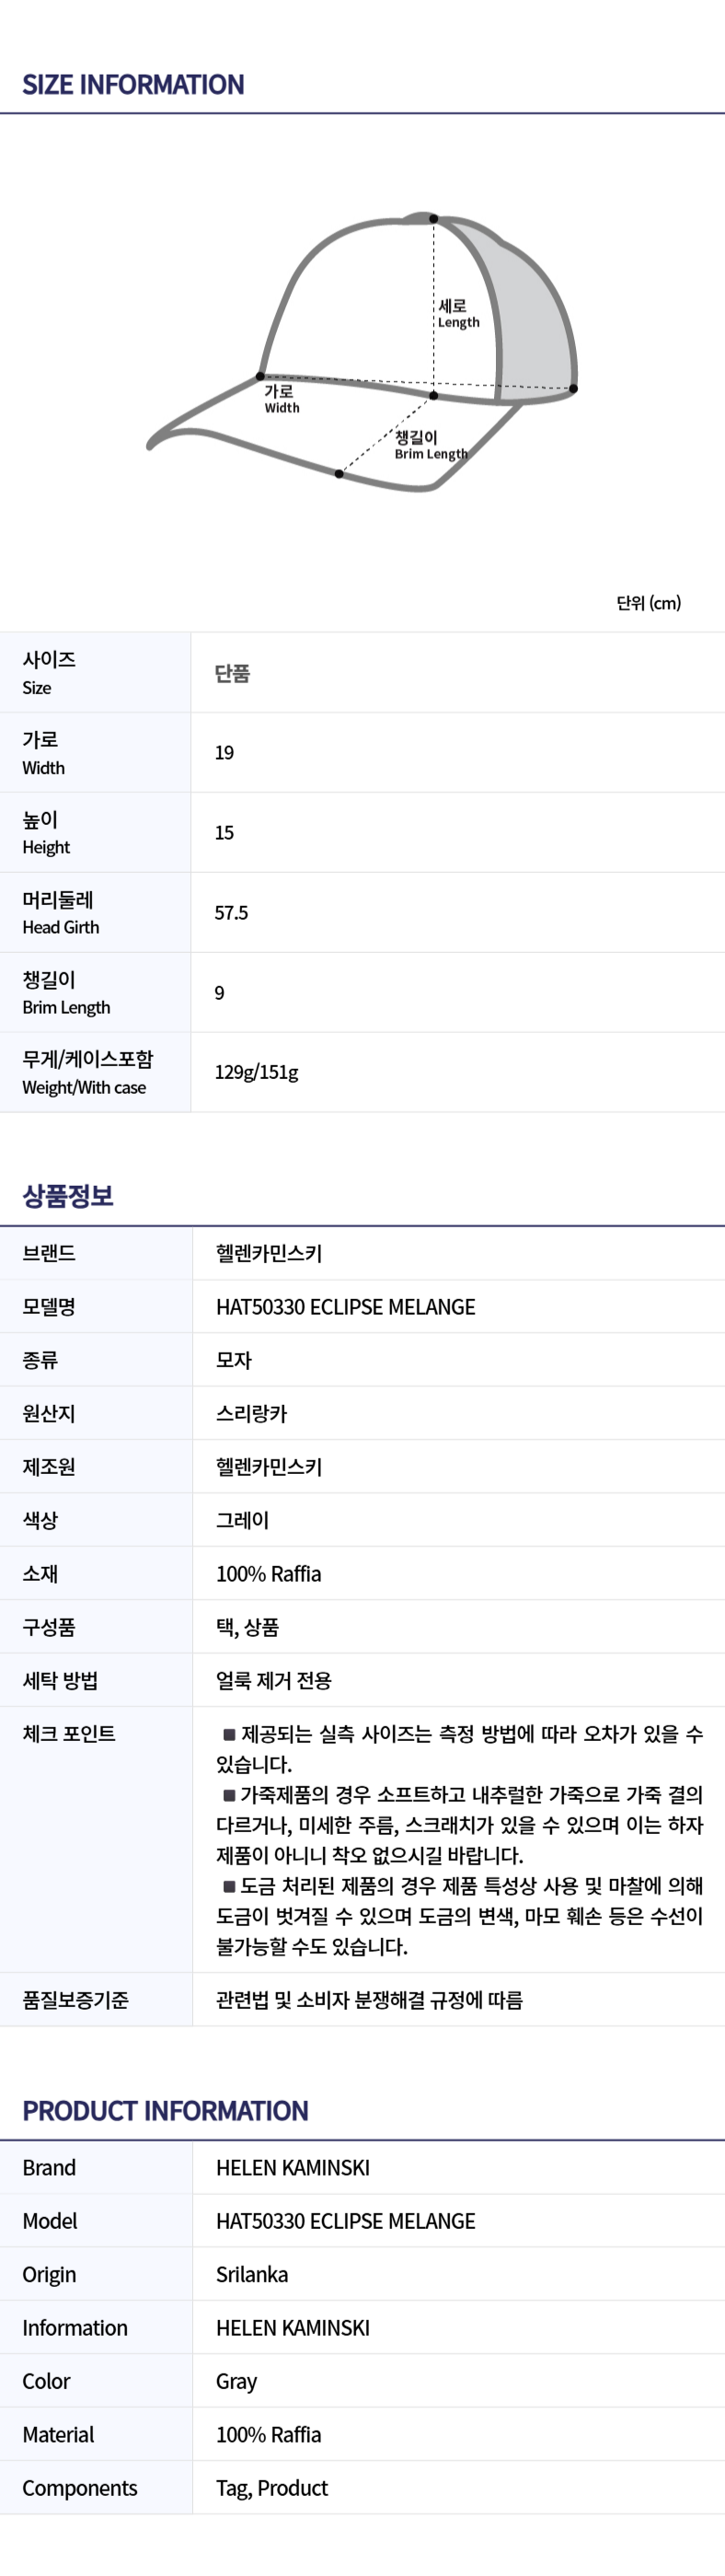The image size is (725, 2576).
Task: Click the 세탁 방법 row label
Action: pyautogui.click(x=60, y=1680)
